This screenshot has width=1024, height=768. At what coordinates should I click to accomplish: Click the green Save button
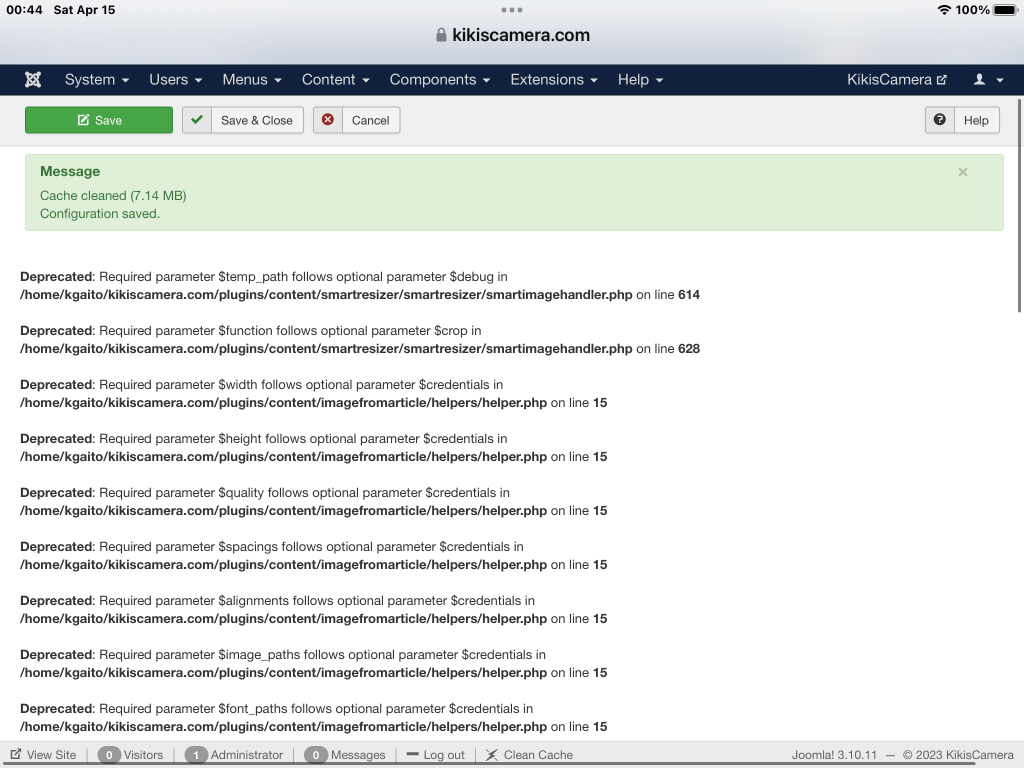pyautogui.click(x=99, y=120)
